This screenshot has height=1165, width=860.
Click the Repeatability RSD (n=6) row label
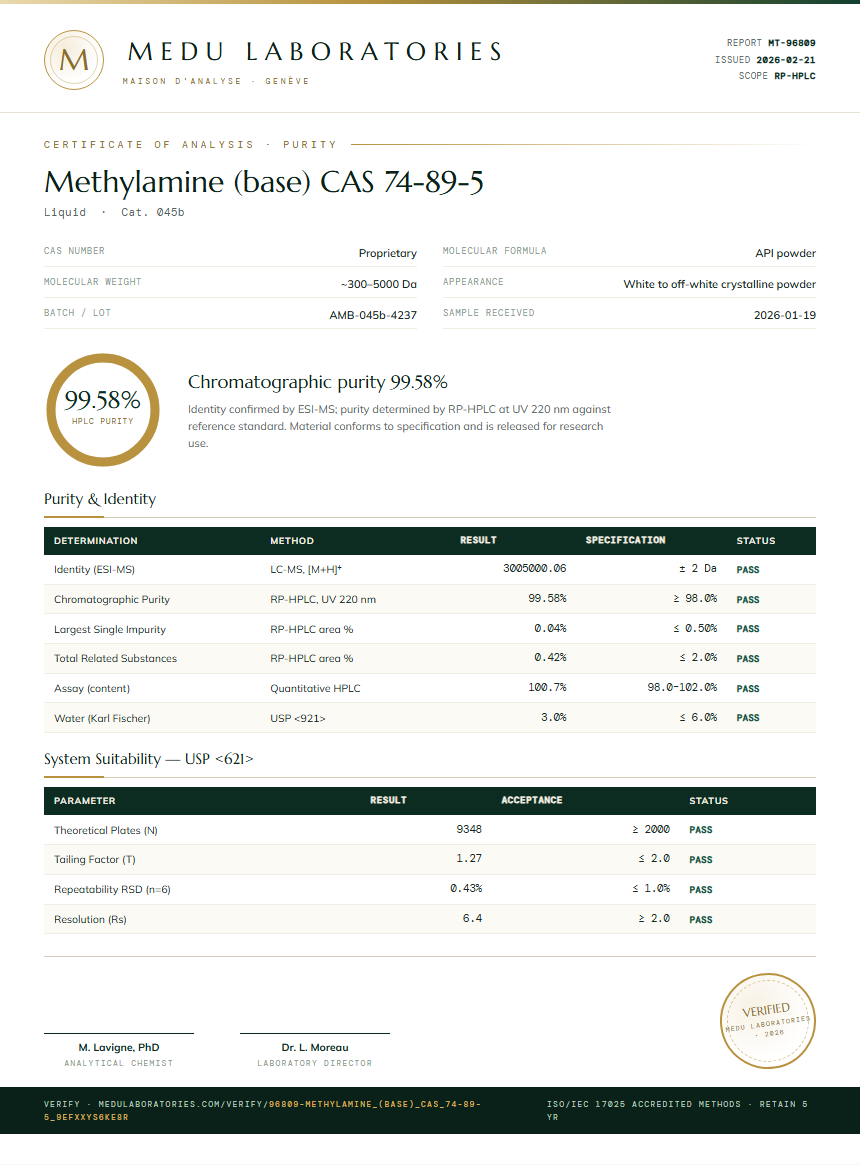(112, 889)
